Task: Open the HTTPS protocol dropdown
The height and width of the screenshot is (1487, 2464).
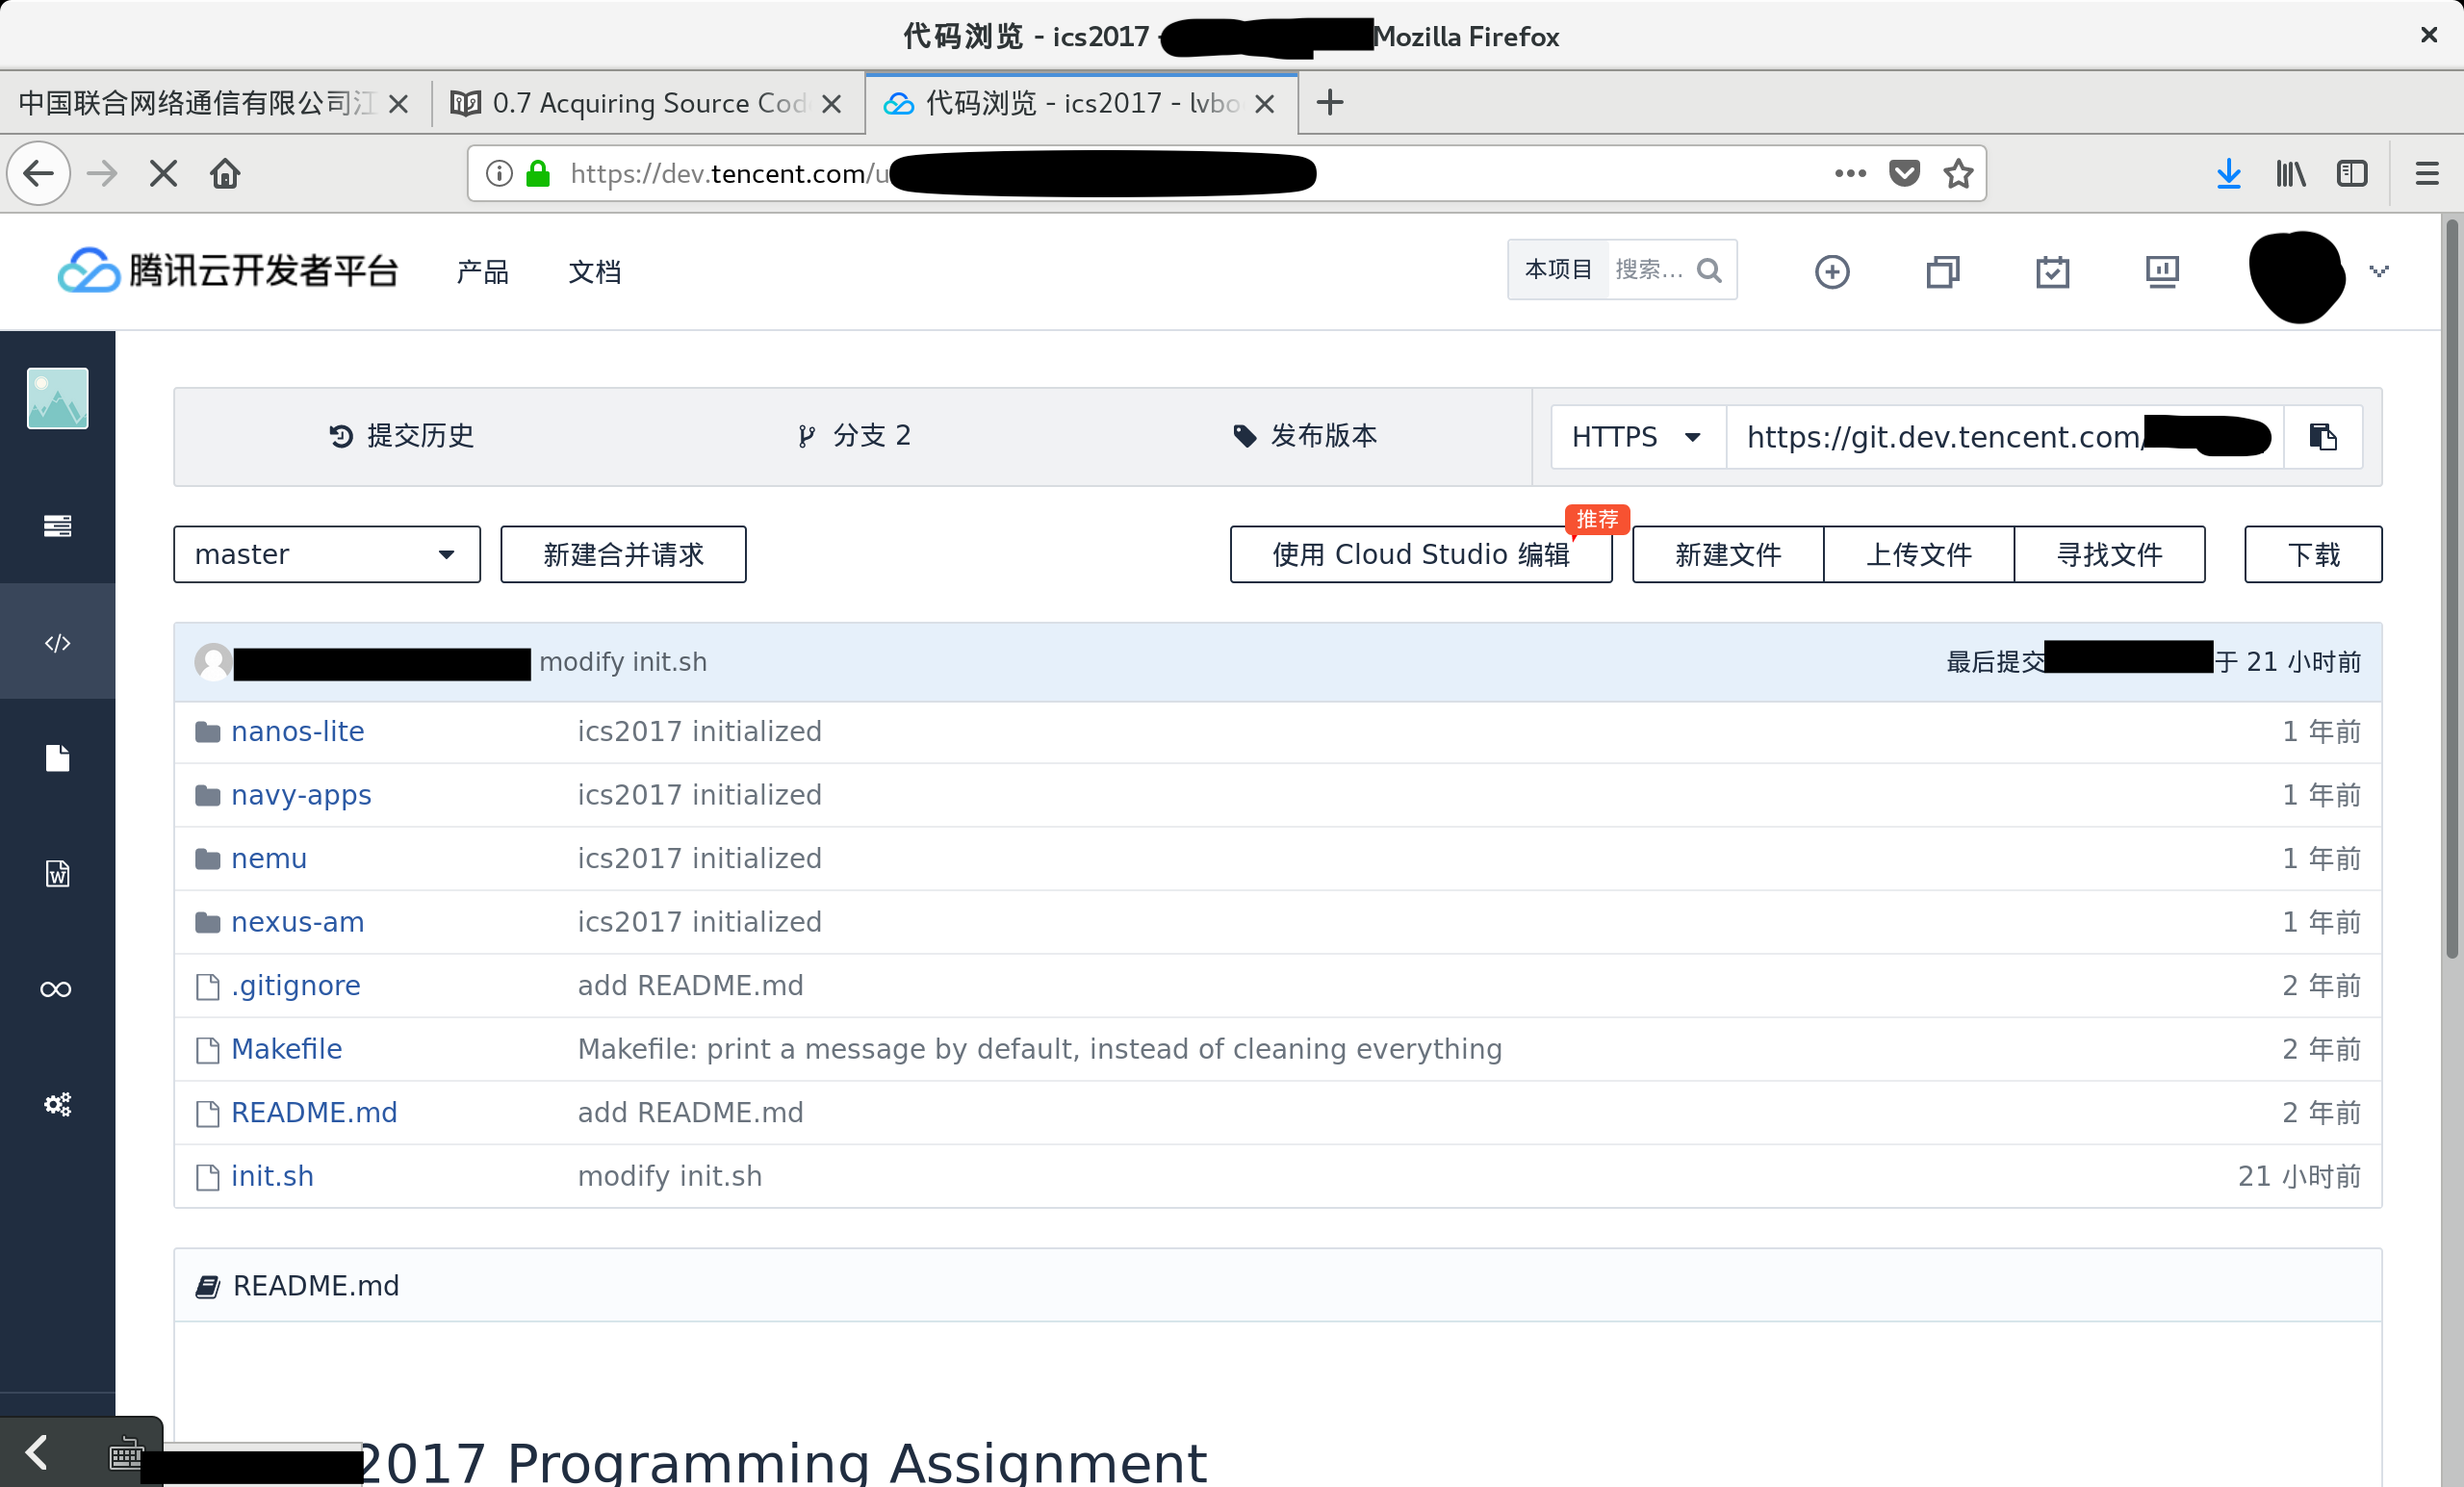Action: point(1637,437)
